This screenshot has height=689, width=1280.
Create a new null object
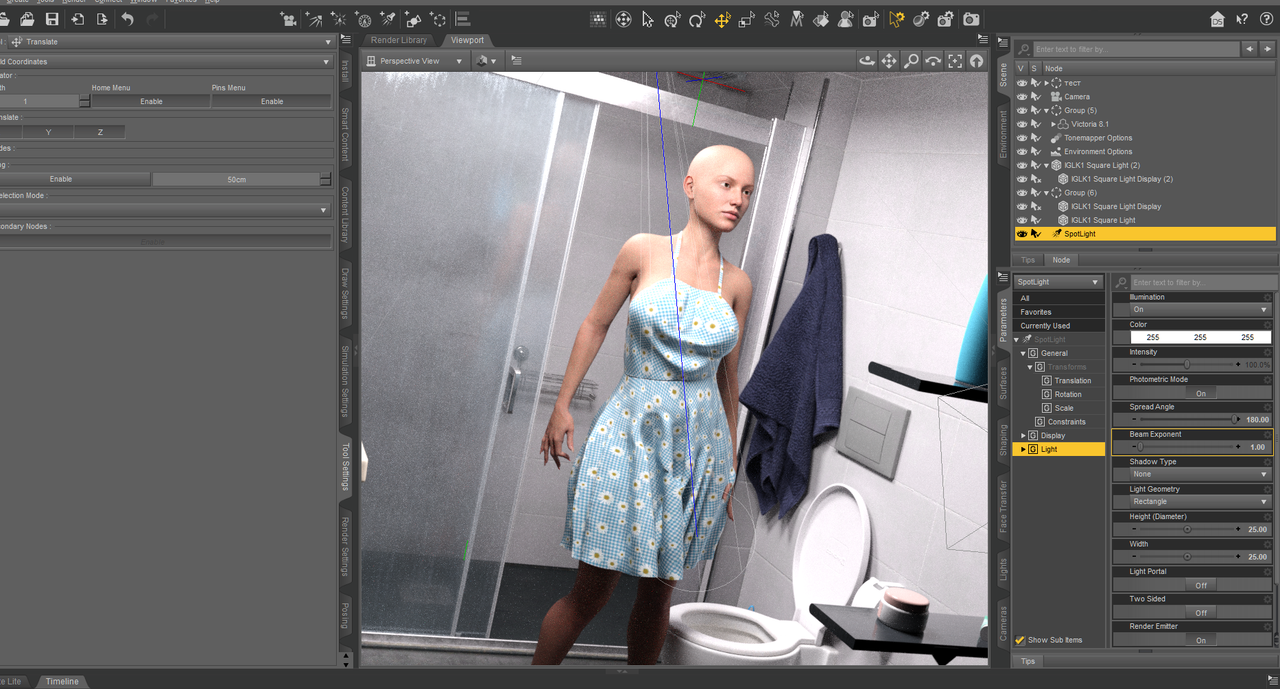coord(438,19)
